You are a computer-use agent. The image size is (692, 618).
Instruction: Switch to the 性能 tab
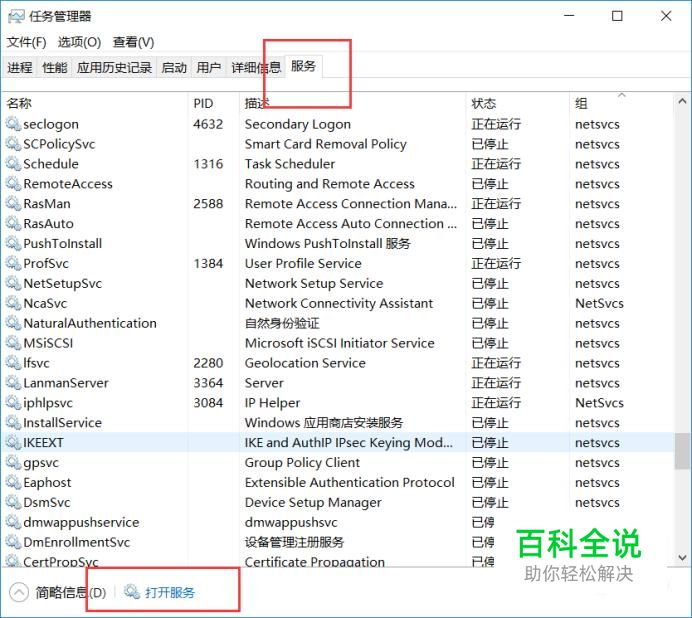55,67
